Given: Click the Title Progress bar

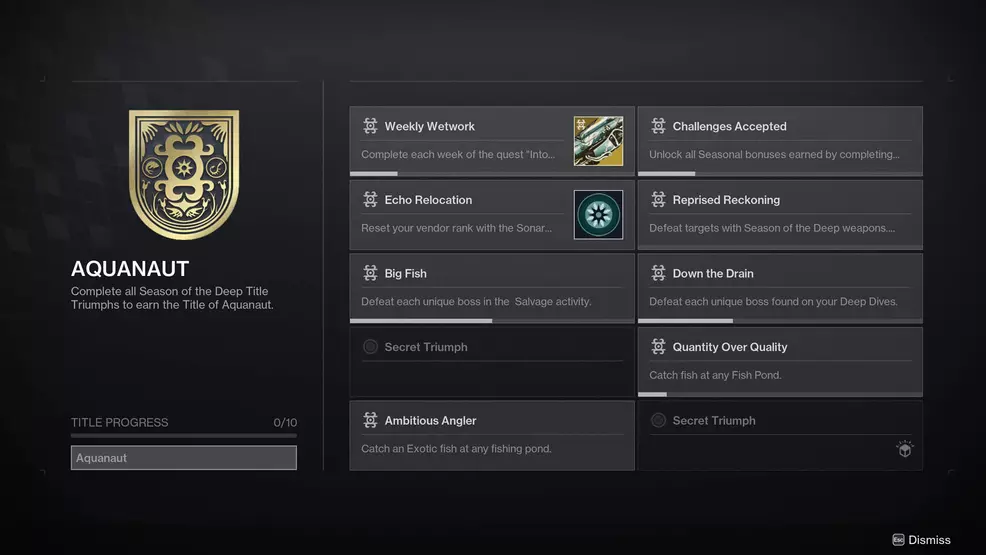Looking at the screenshot, I should pos(184,435).
